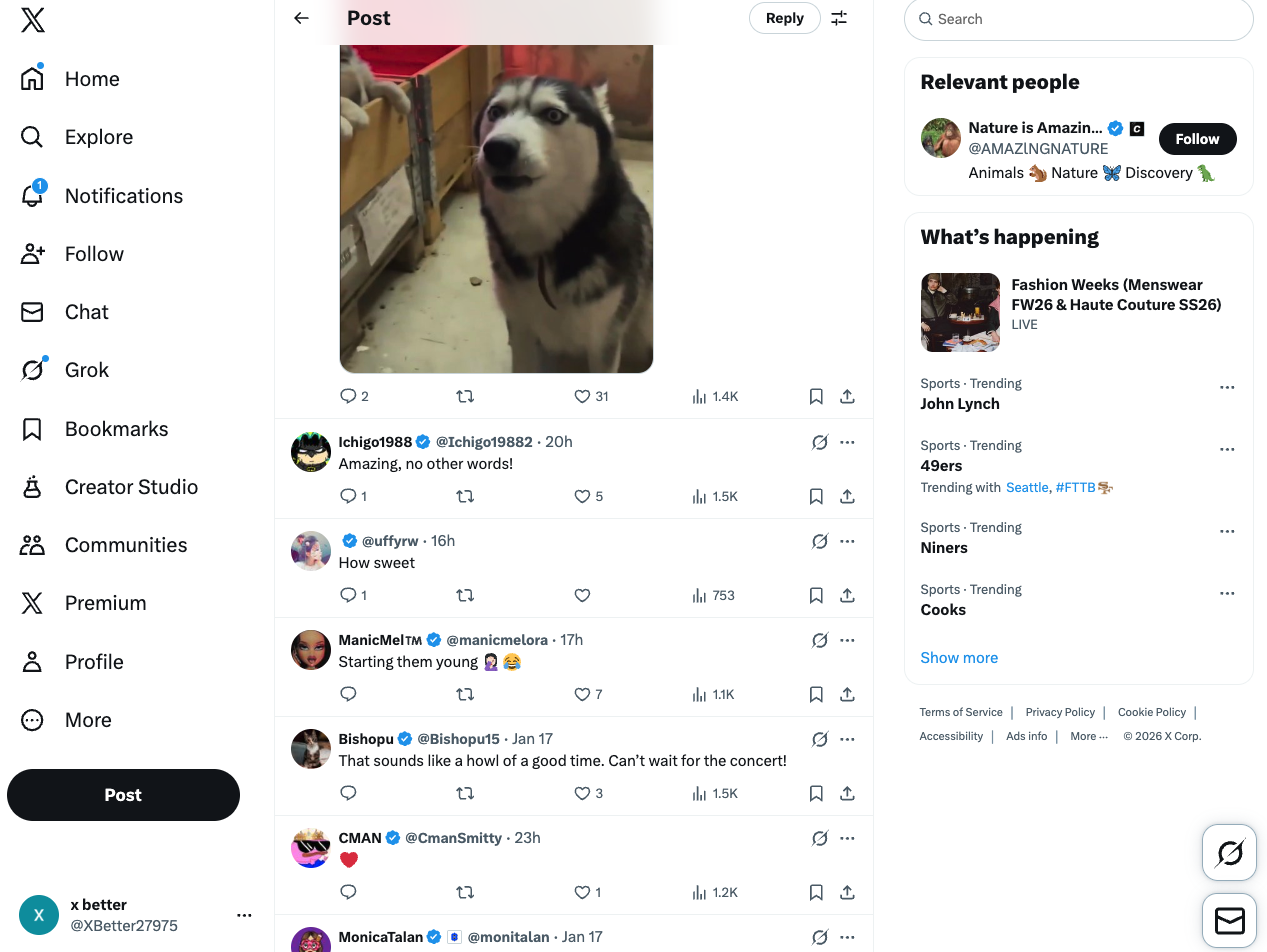Viewport: 1267px width, 952px height.
Task: Open floating messages envelope button
Action: tap(1229, 920)
